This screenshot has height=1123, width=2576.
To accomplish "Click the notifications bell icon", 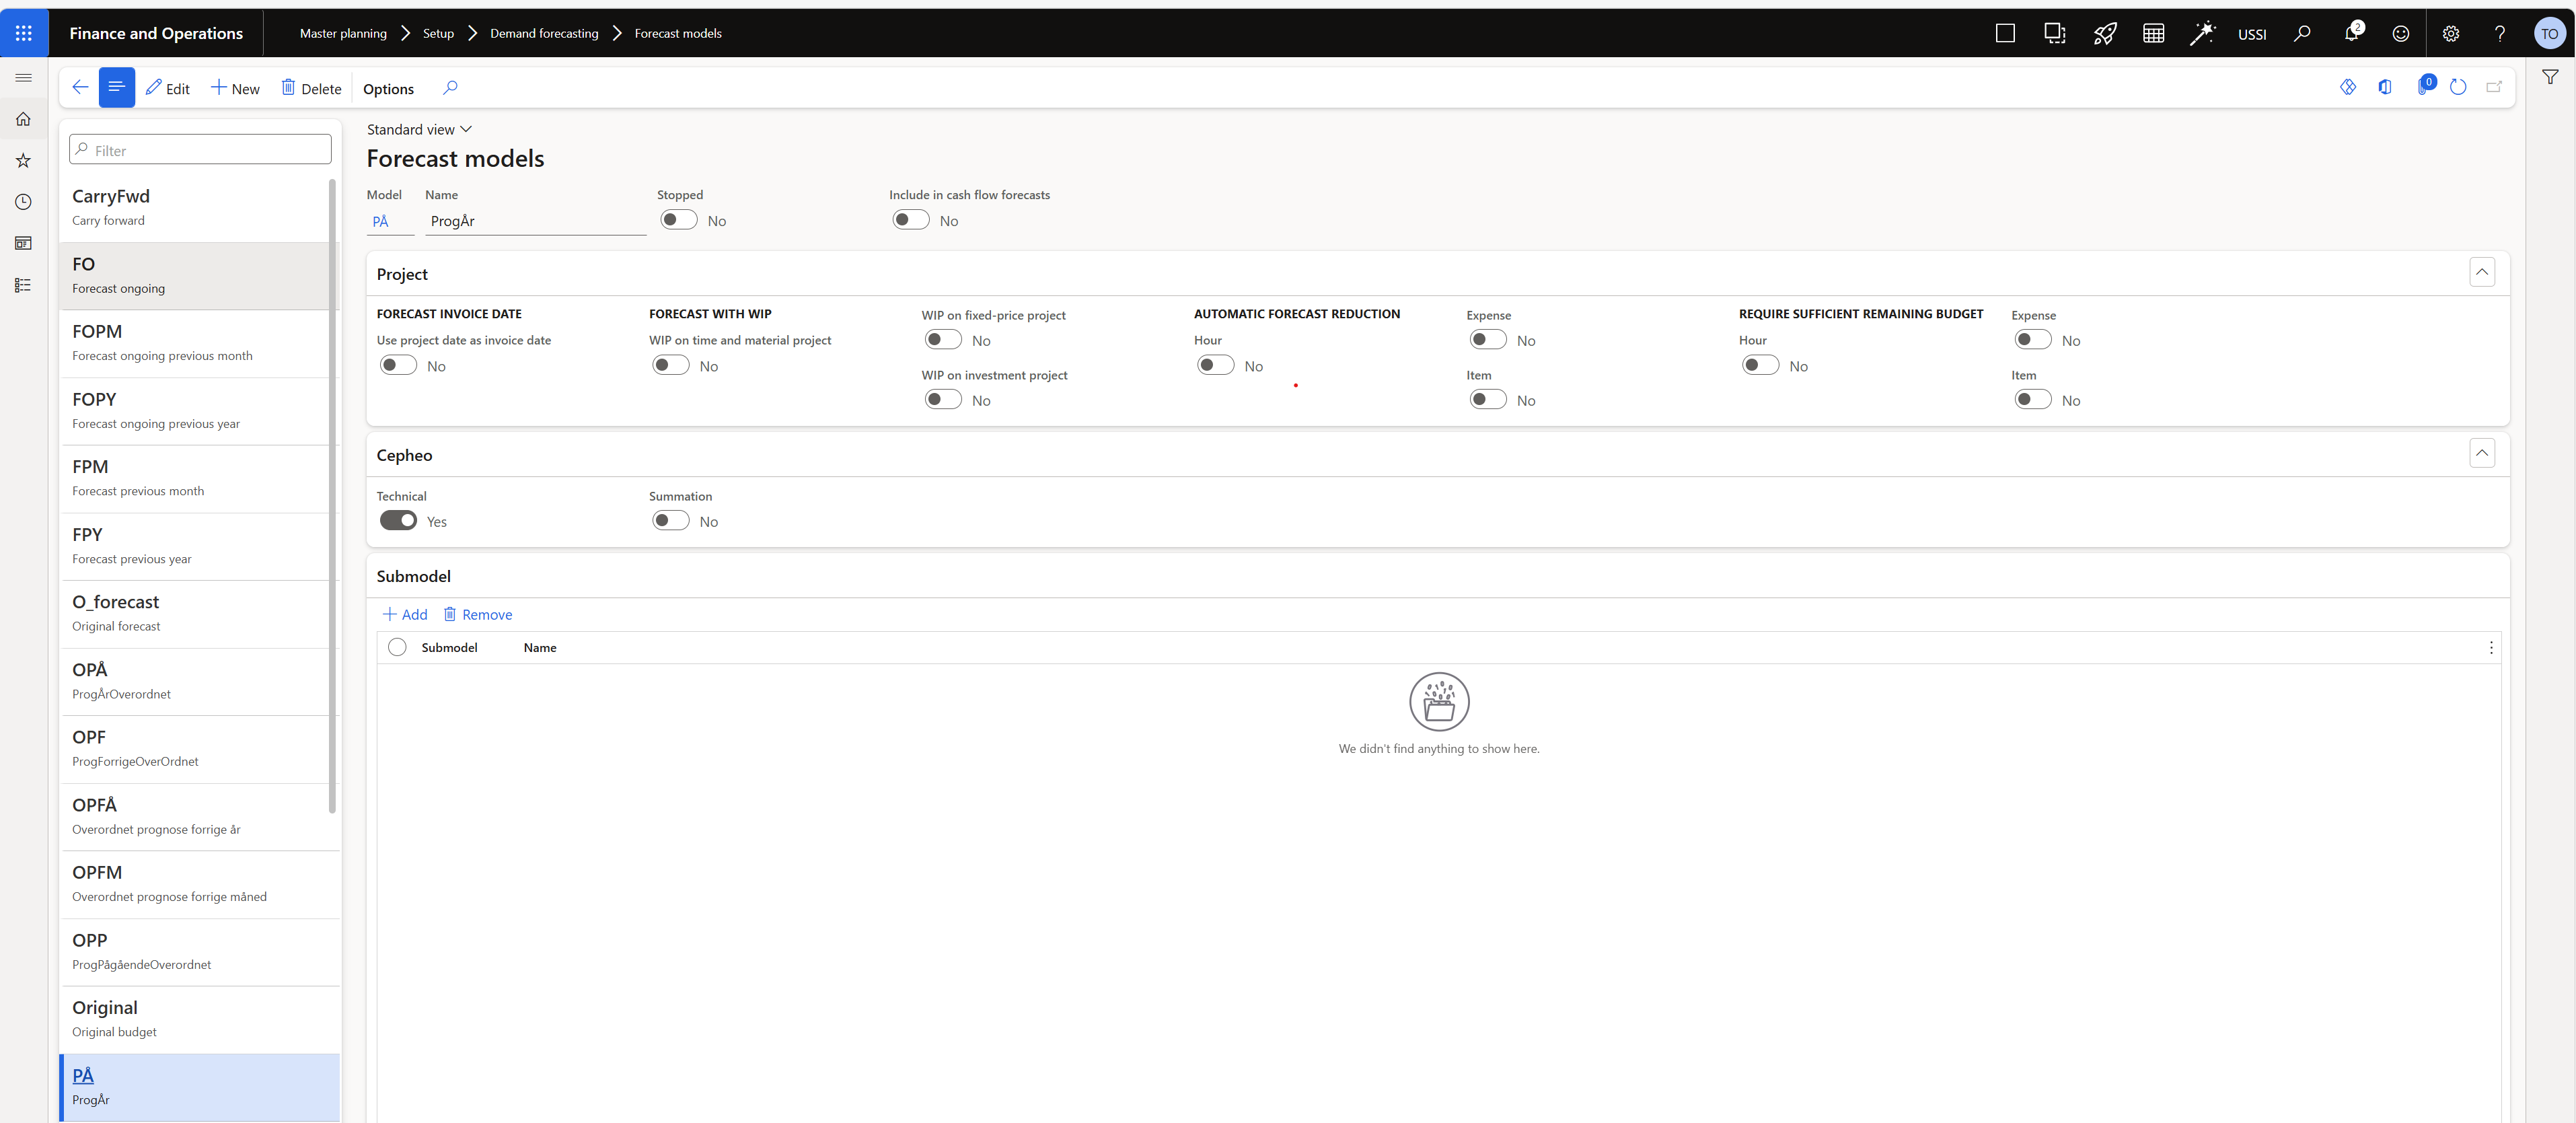I will click(2351, 33).
